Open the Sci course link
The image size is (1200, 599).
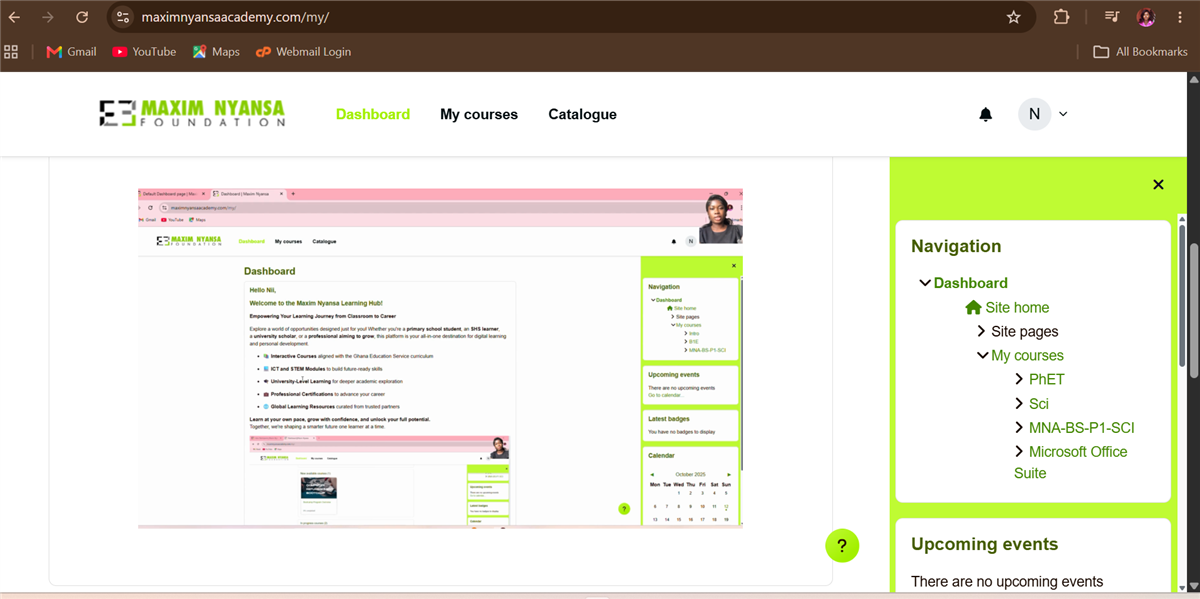click(x=1039, y=403)
